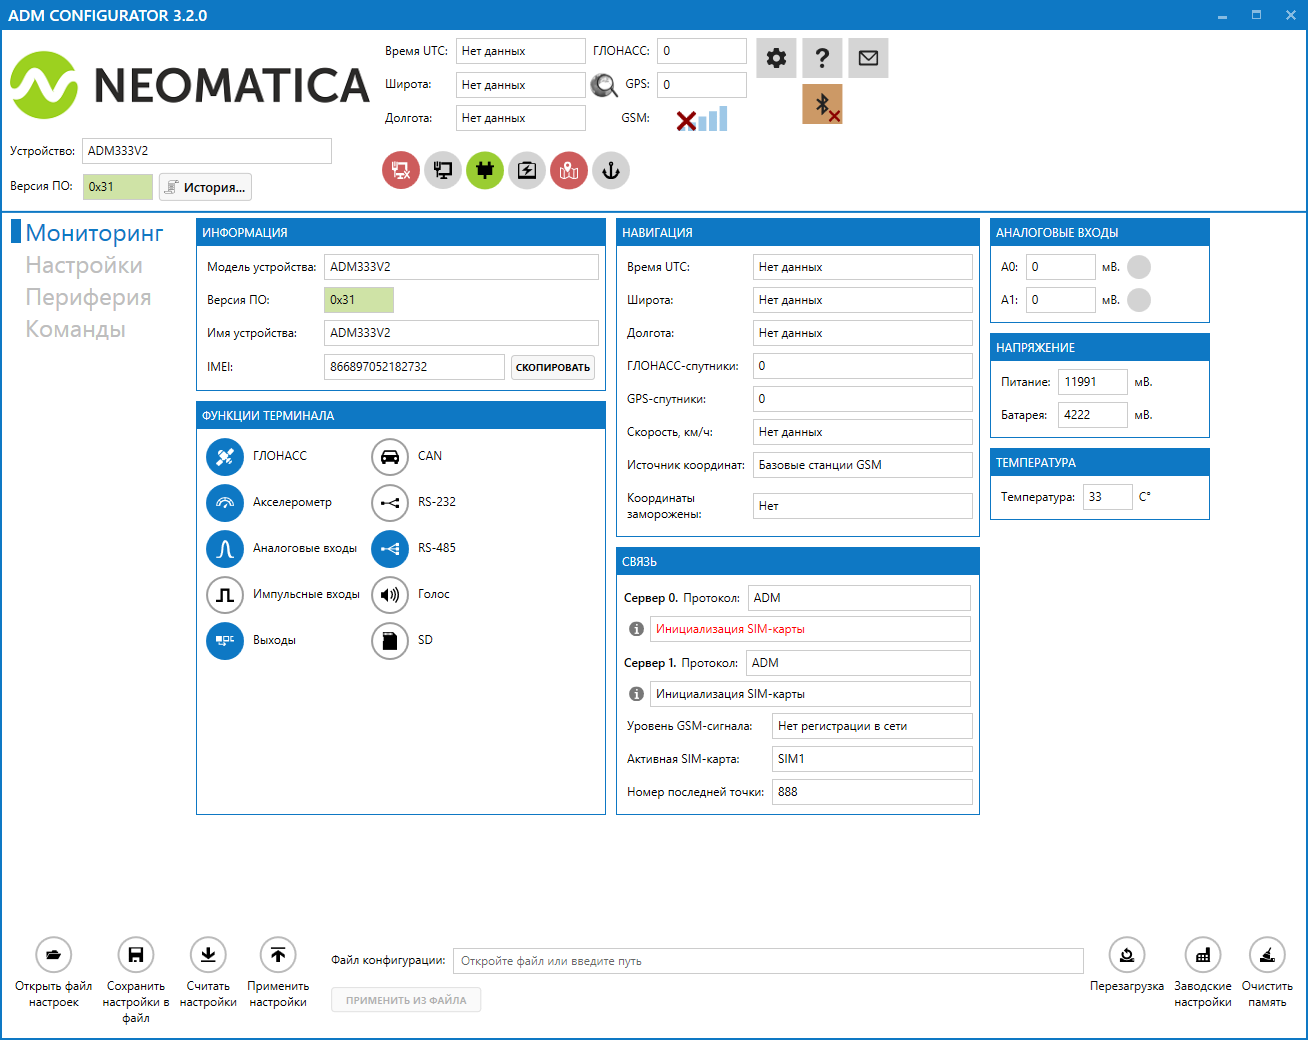Screen dimensions: 1308x1040
Task: Open the Периферия section
Action: point(88,297)
